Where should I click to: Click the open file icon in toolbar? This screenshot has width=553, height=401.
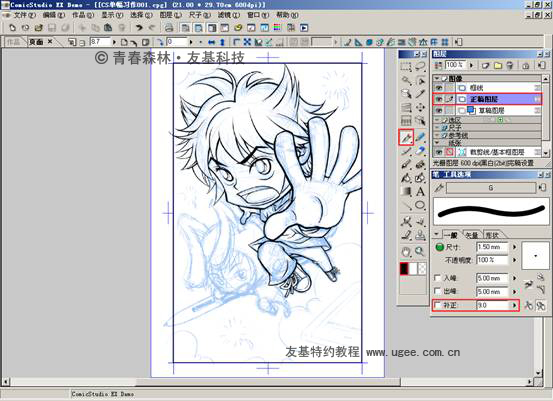point(38,28)
